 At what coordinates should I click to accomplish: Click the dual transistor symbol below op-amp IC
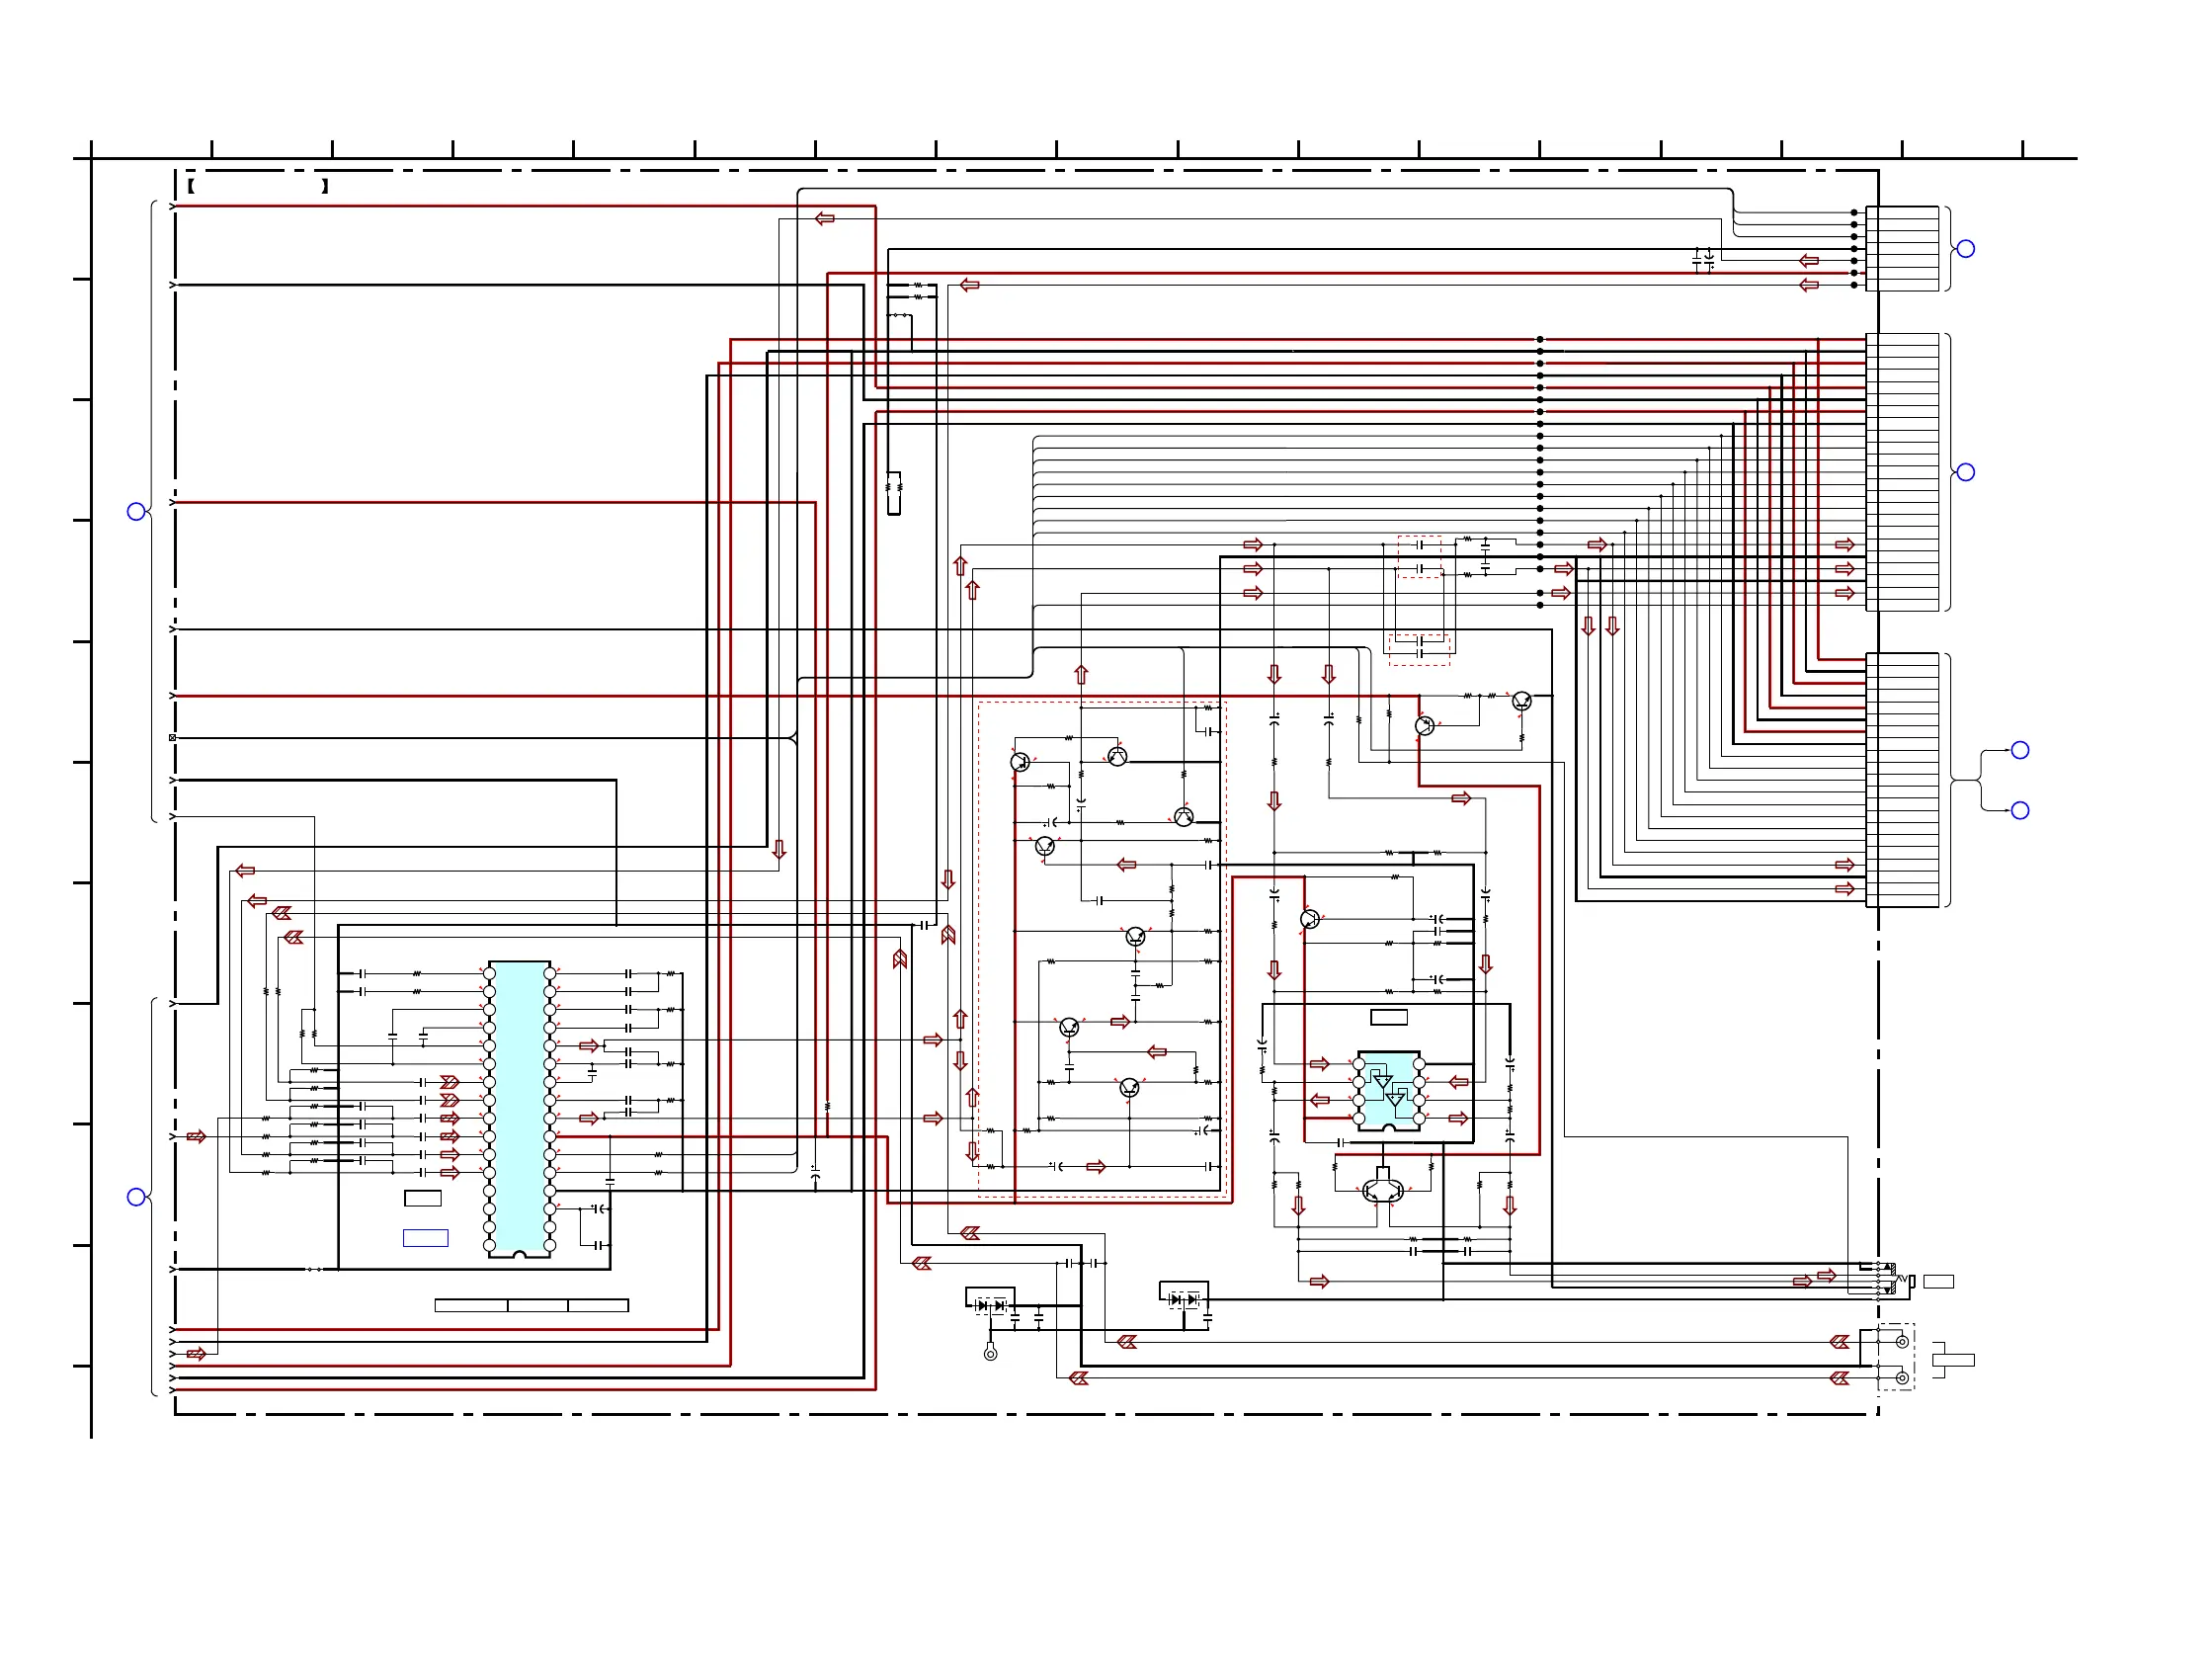[x=1383, y=1192]
